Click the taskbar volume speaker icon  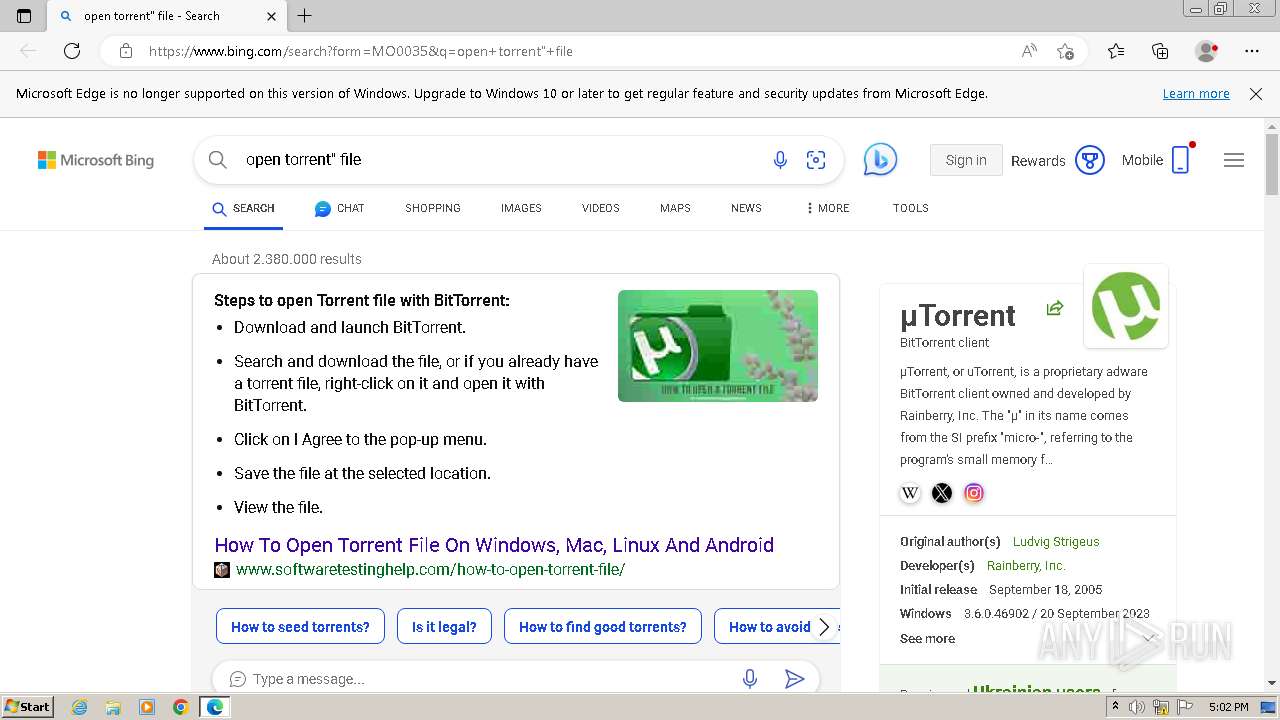(1137, 707)
